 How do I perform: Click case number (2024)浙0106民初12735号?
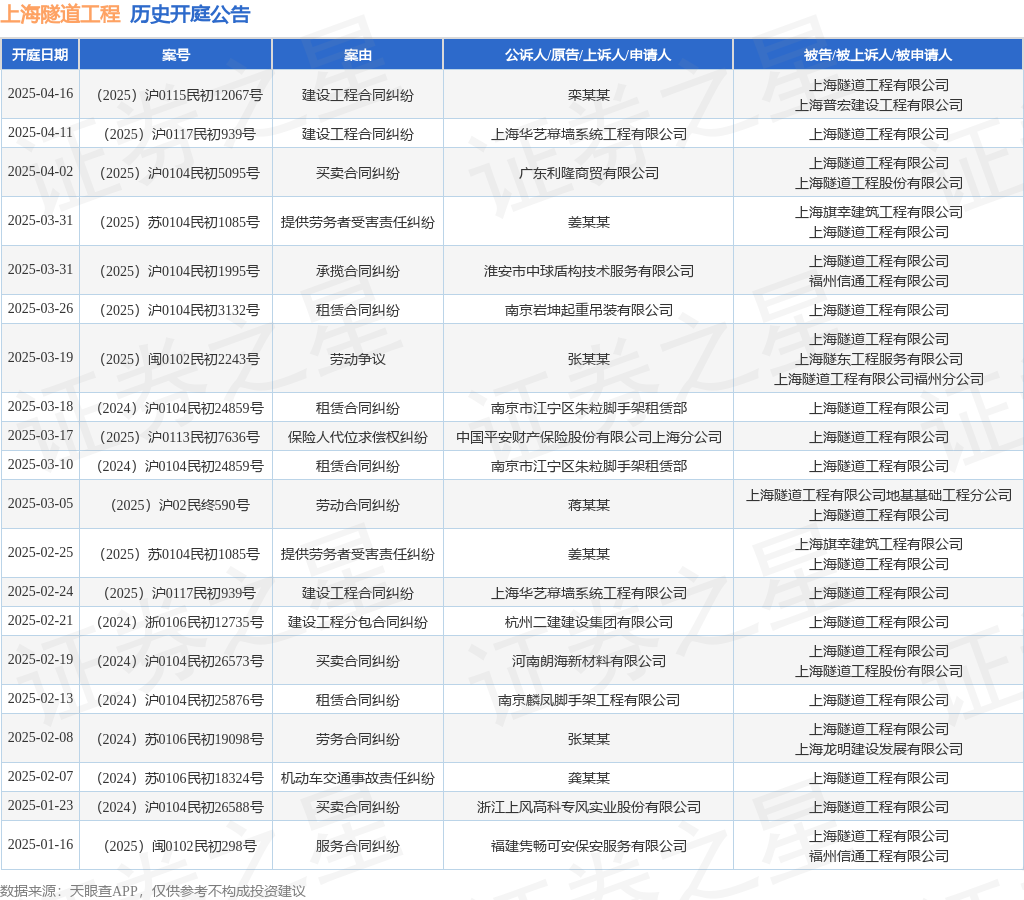point(180,622)
